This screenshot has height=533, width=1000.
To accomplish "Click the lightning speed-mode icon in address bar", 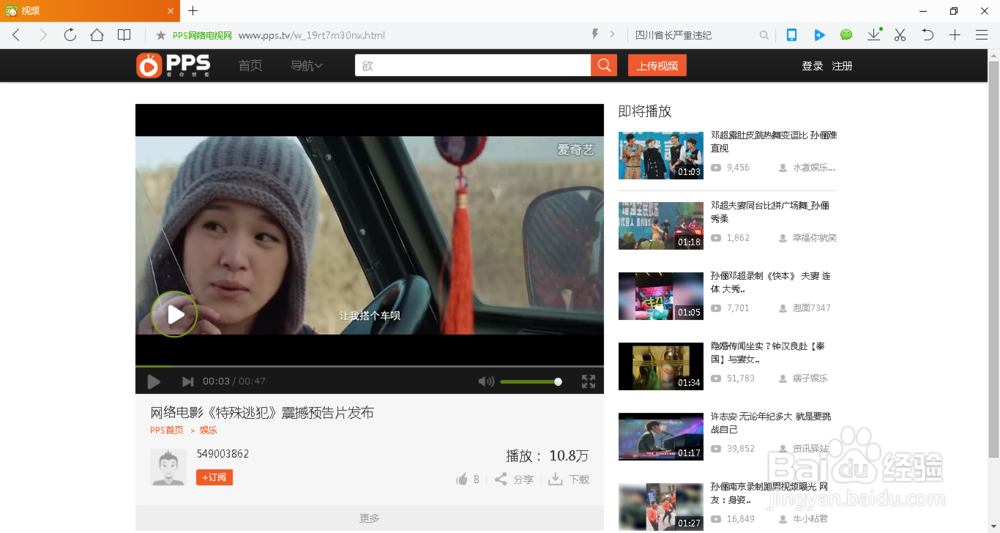I will coord(595,34).
